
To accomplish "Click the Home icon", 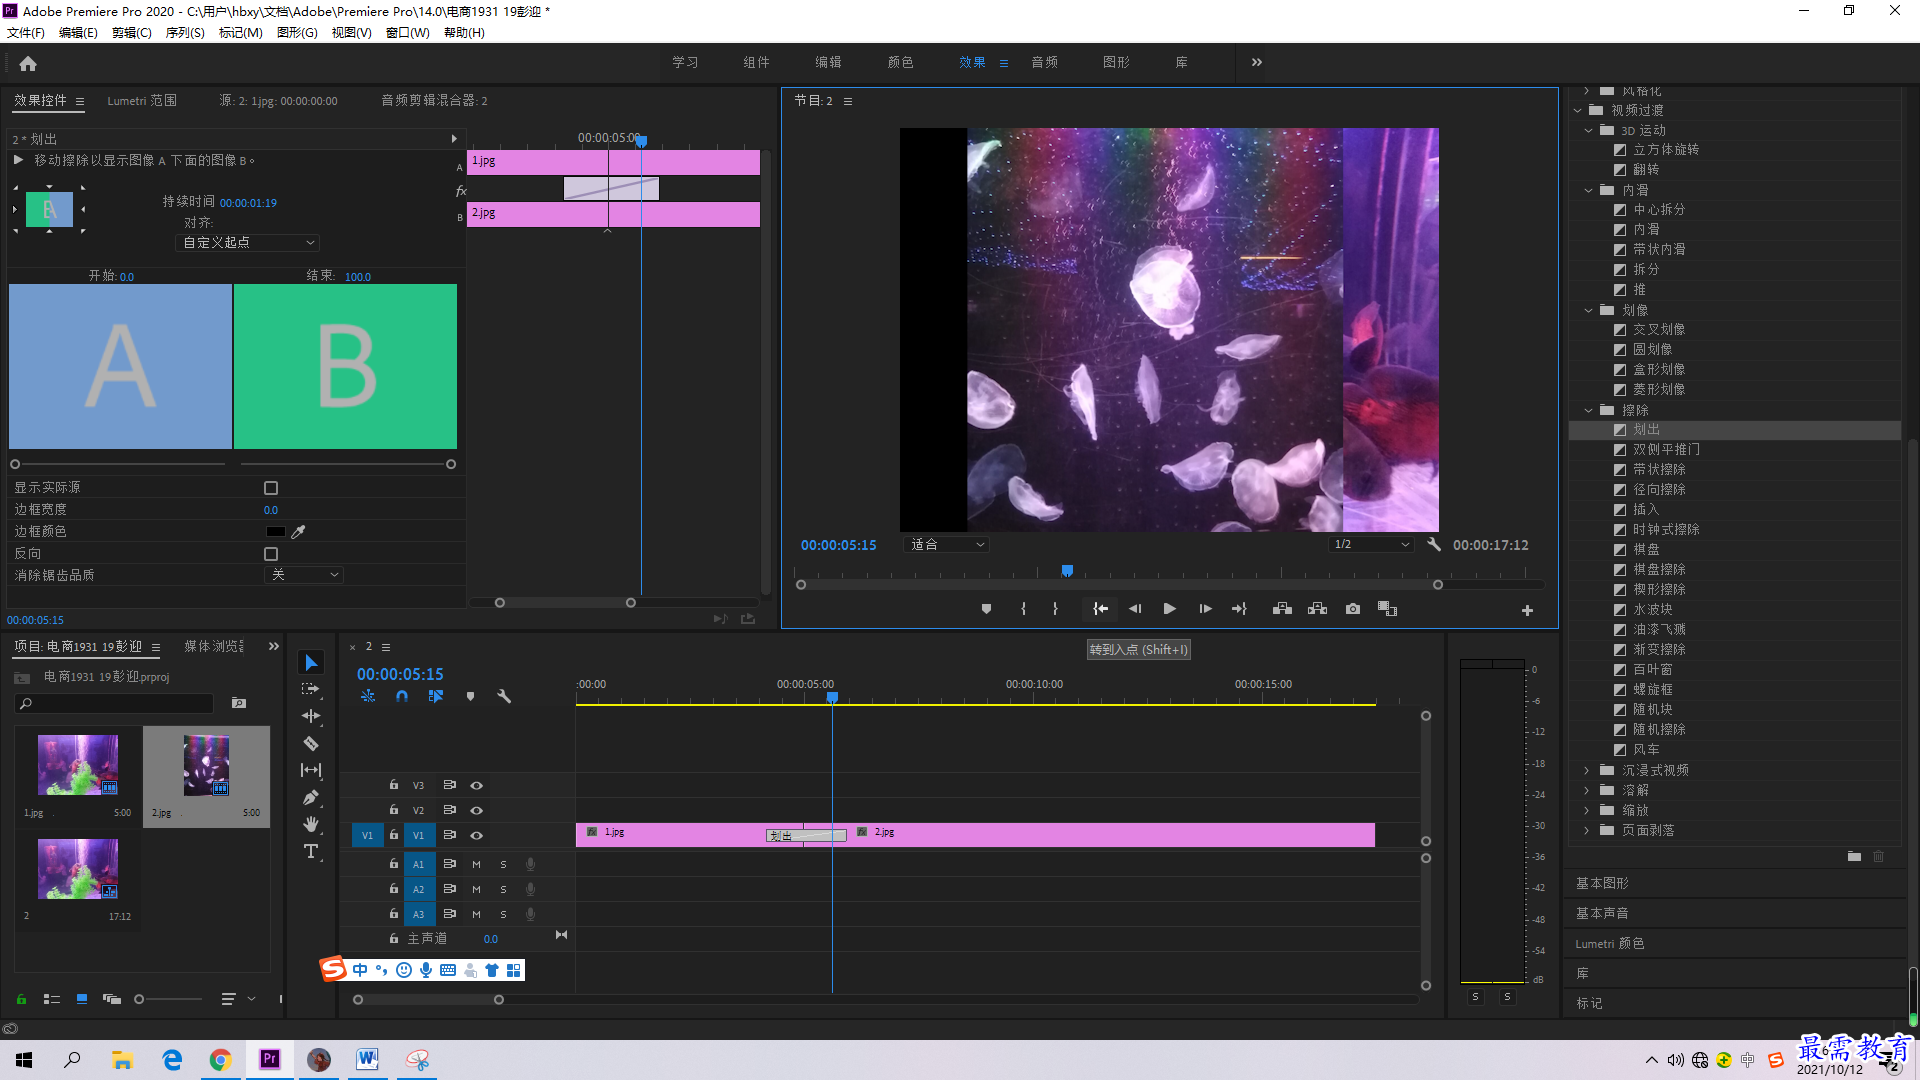I will click(28, 63).
